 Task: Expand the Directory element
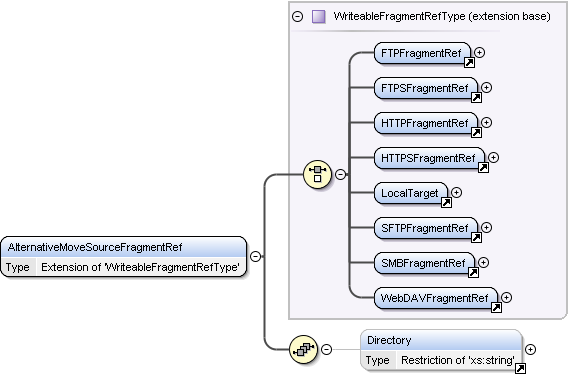[x=530, y=349]
